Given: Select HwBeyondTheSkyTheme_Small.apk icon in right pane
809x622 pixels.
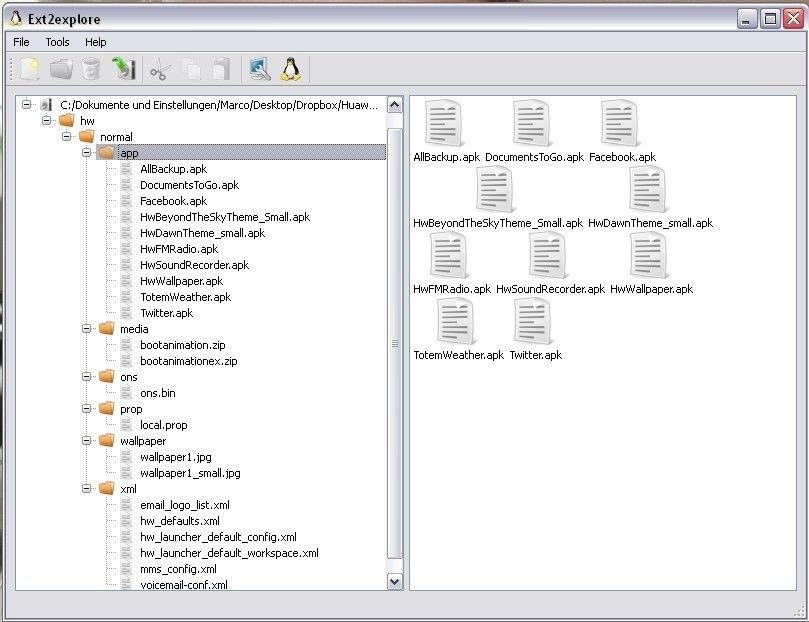Looking at the screenshot, I should click(496, 190).
